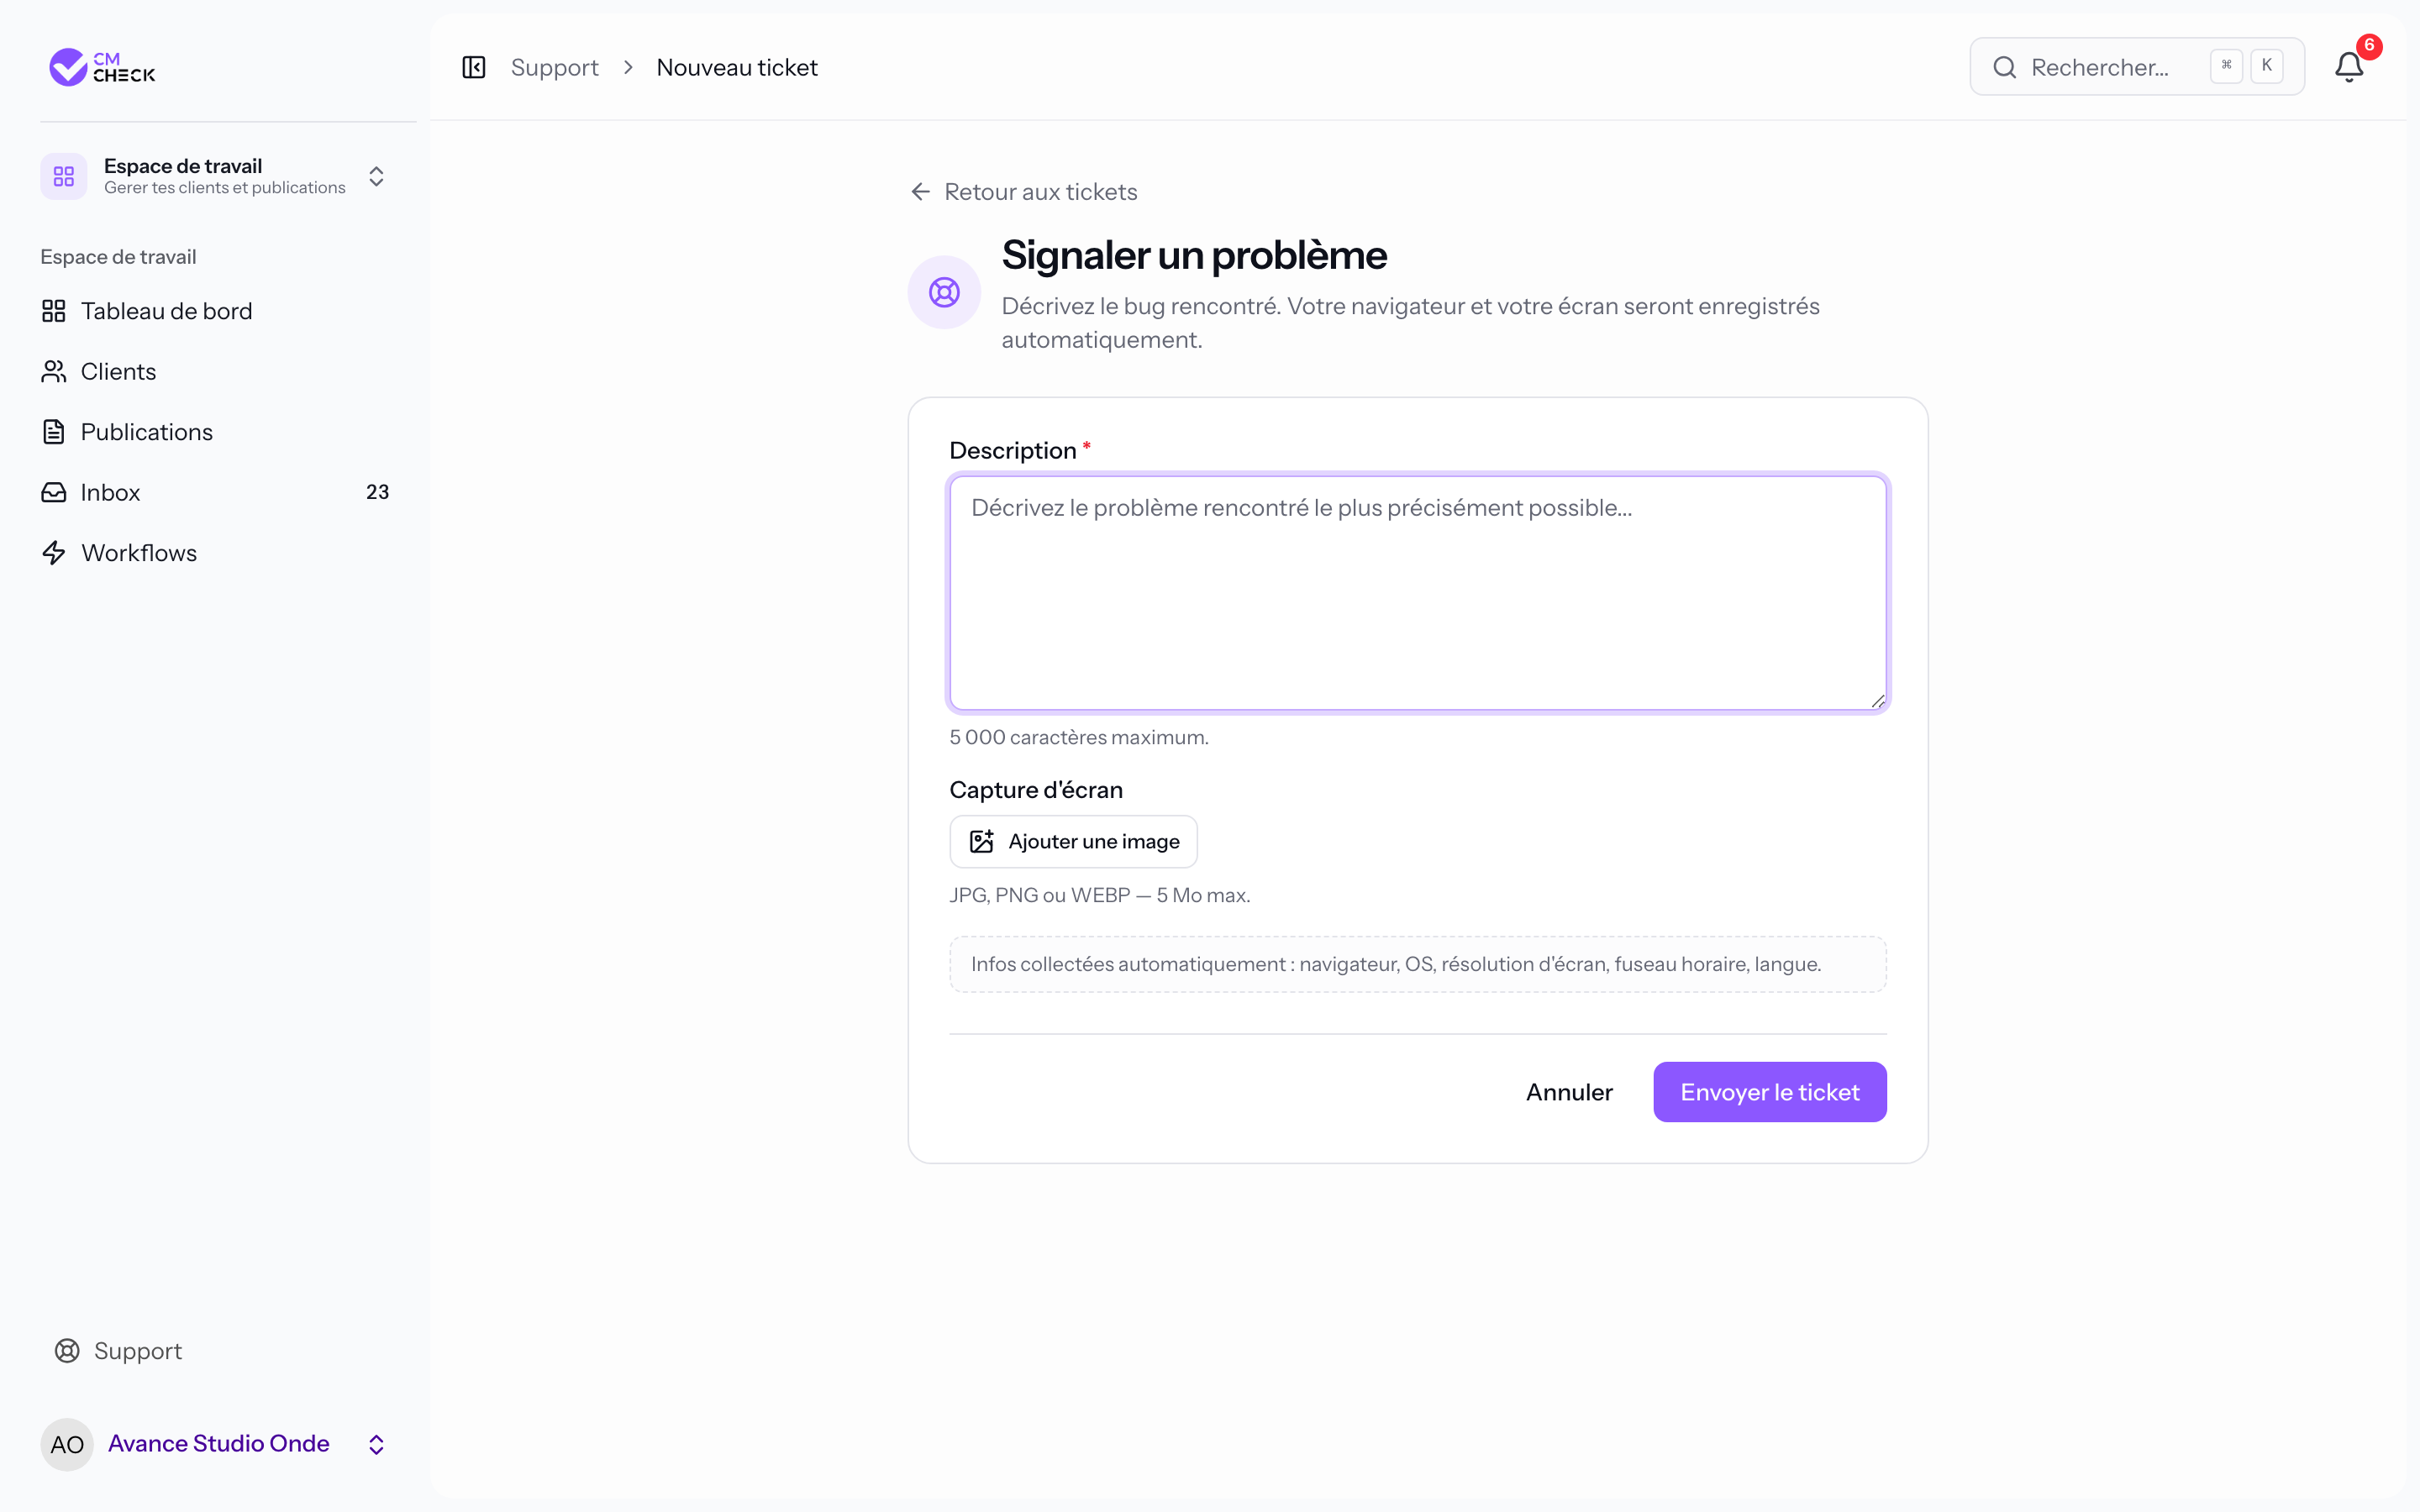The image size is (2420, 1512).
Task: Click the Tableau de bord grid icon
Action: [54, 311]
